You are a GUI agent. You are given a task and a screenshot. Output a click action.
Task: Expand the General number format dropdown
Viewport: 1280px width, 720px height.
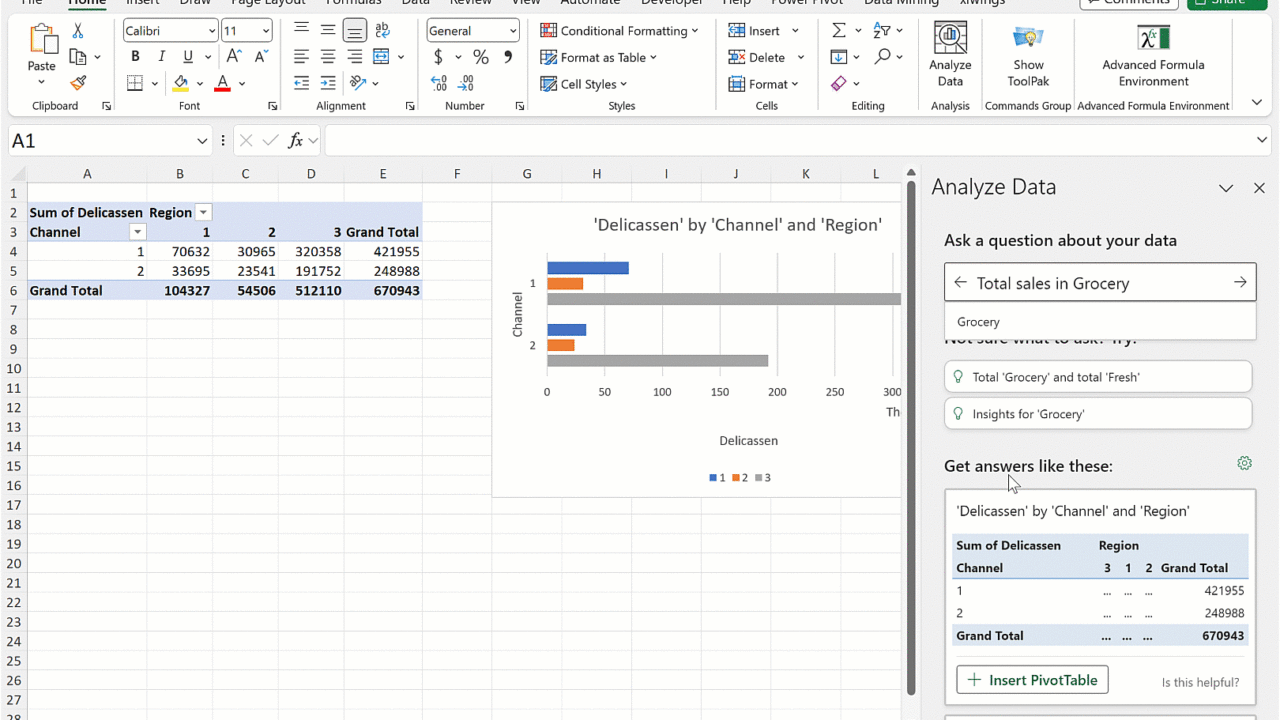tap(512, 31)
